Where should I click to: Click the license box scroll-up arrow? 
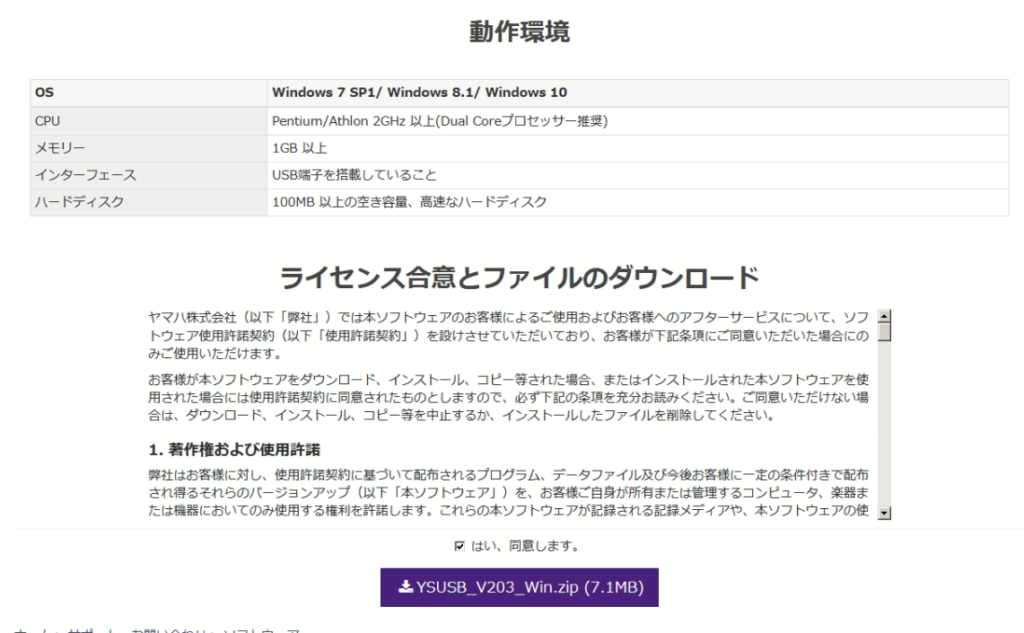(x=884, y=316)
